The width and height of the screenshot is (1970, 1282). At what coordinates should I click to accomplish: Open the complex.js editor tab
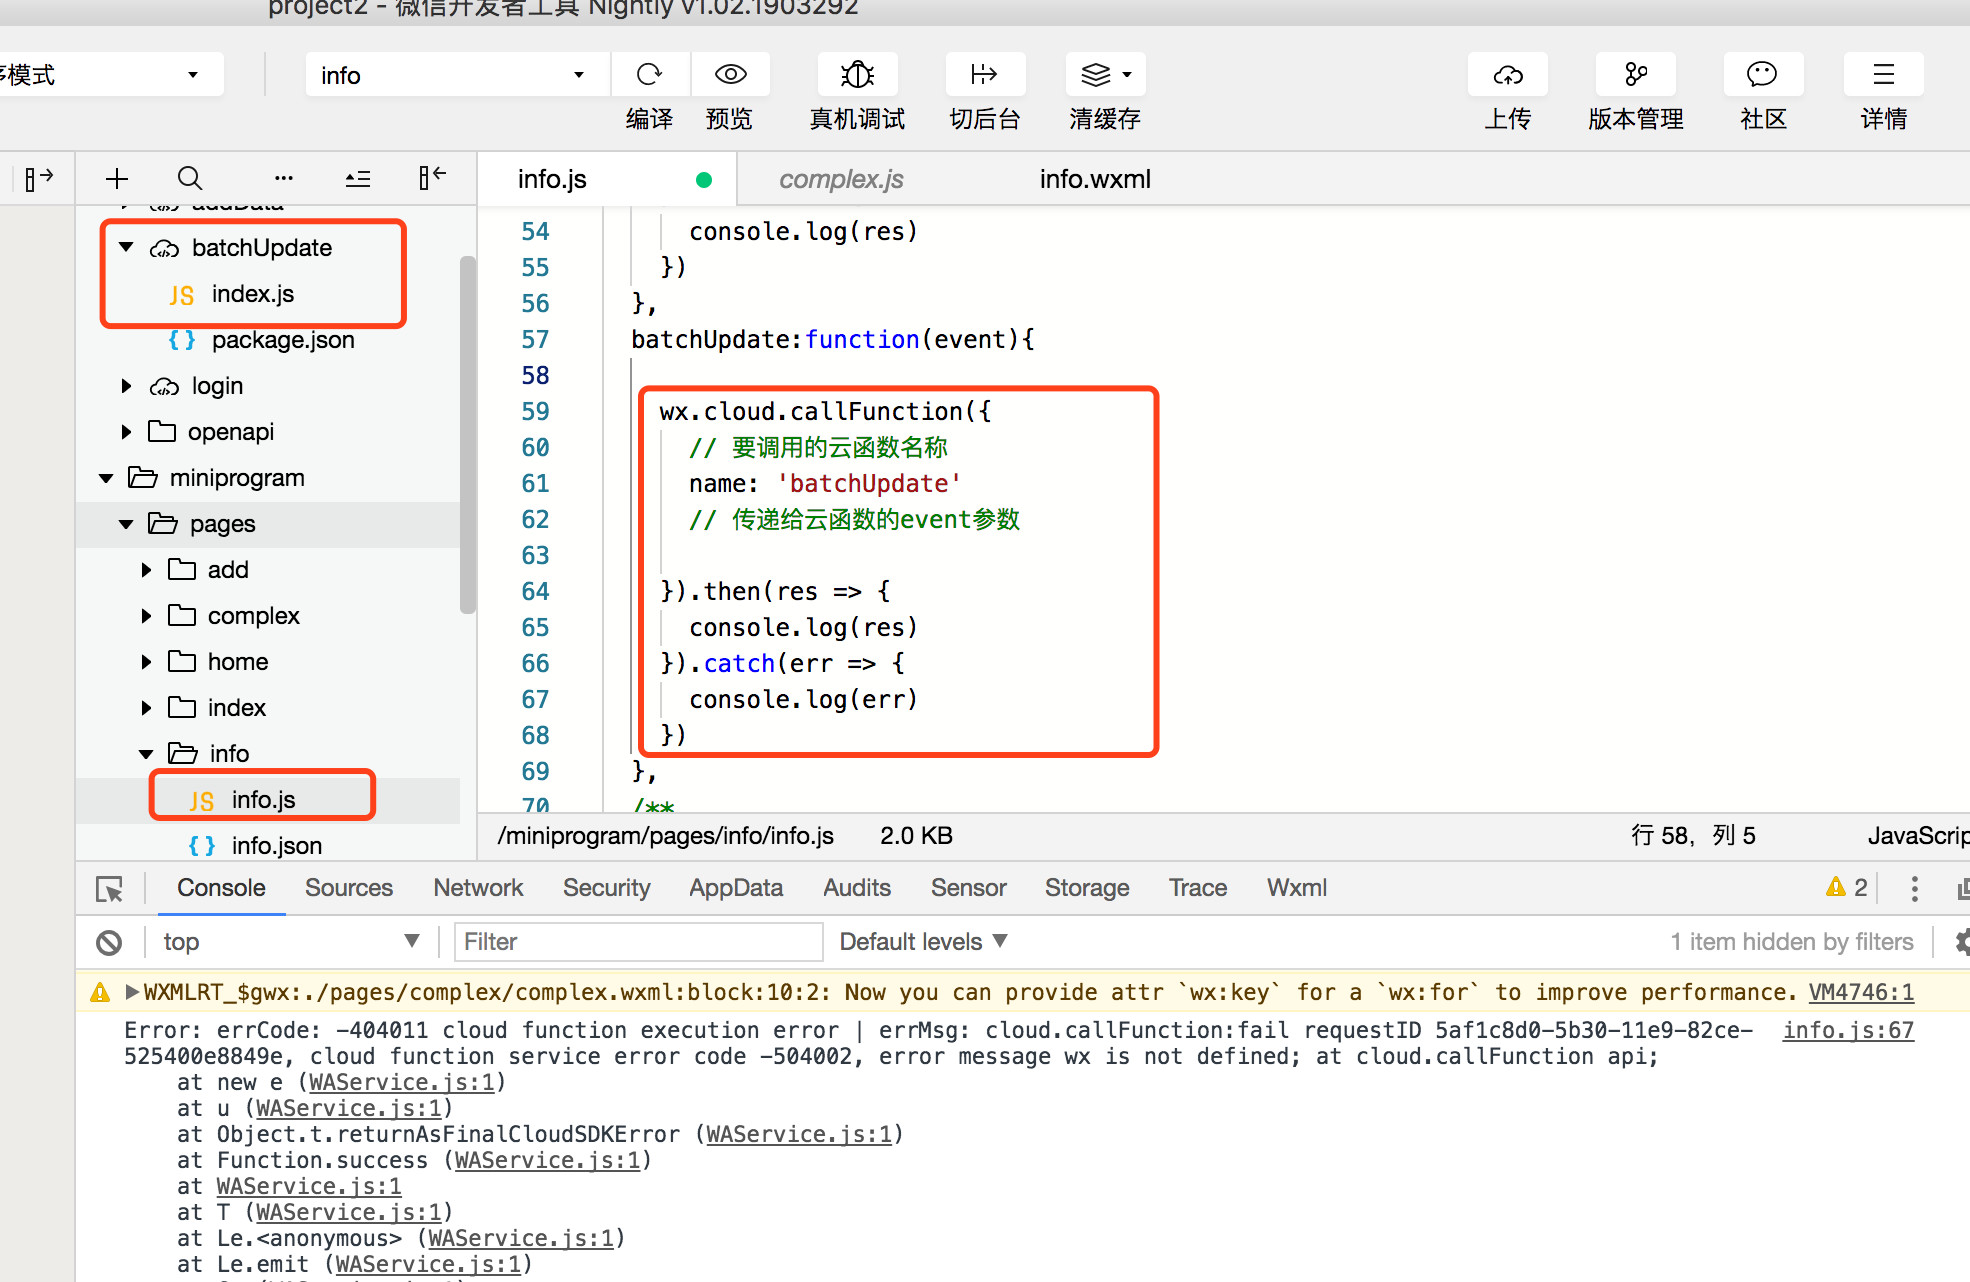coord(841,179)
